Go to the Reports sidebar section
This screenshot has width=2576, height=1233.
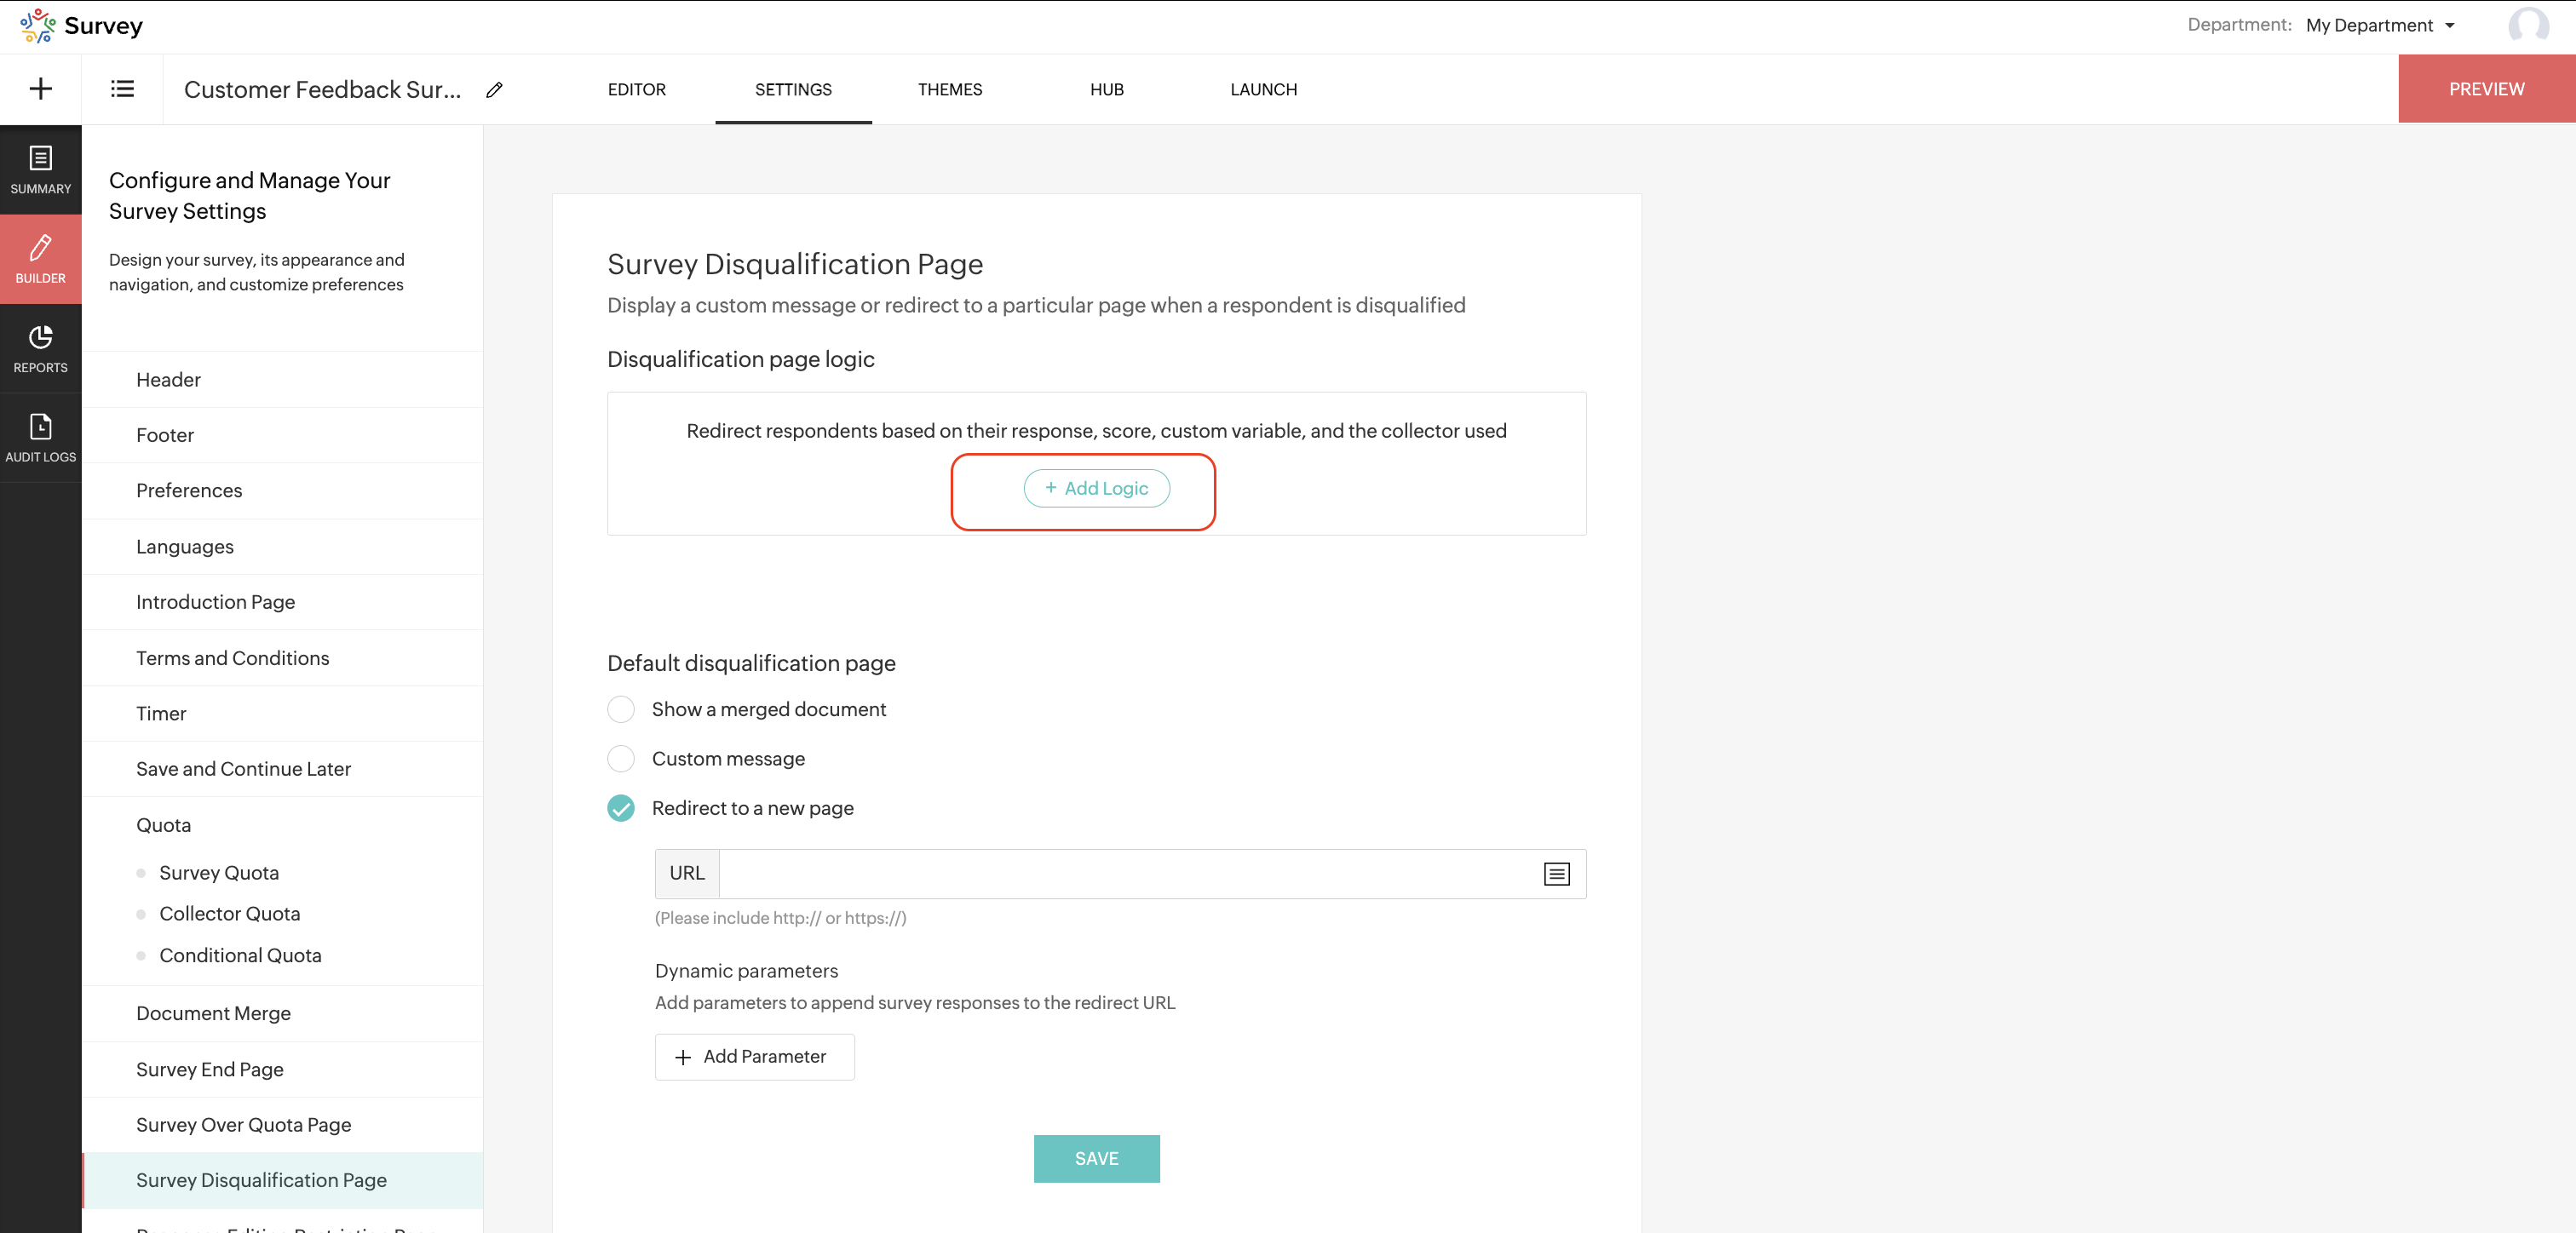pos(41,348)
